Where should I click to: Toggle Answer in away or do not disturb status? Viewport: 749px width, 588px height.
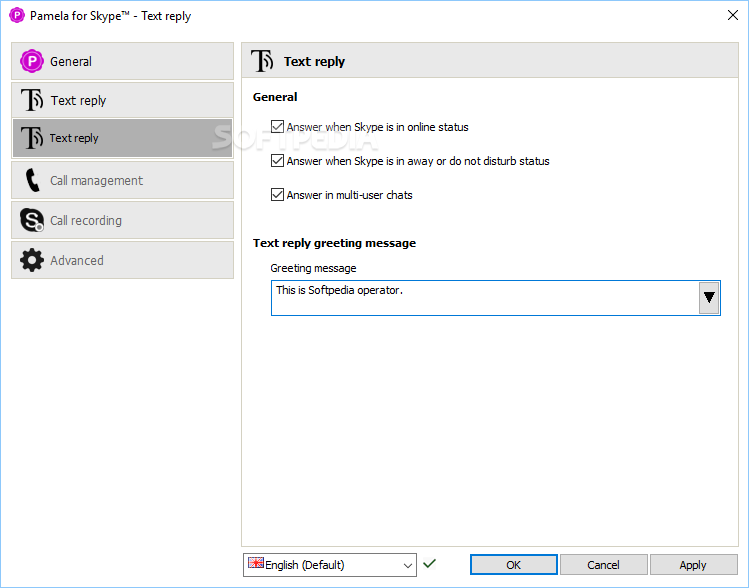click(x=277, y=160)
